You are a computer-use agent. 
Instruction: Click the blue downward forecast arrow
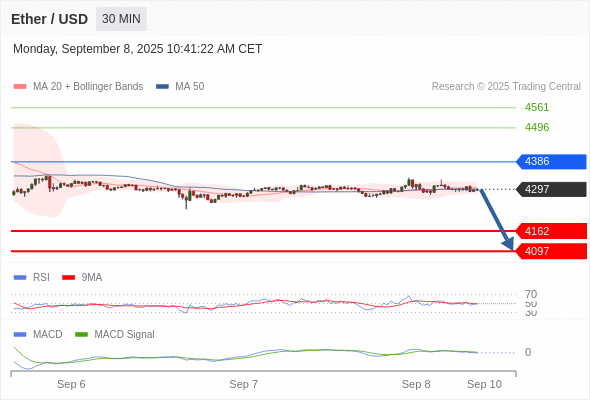pos(497,220)
